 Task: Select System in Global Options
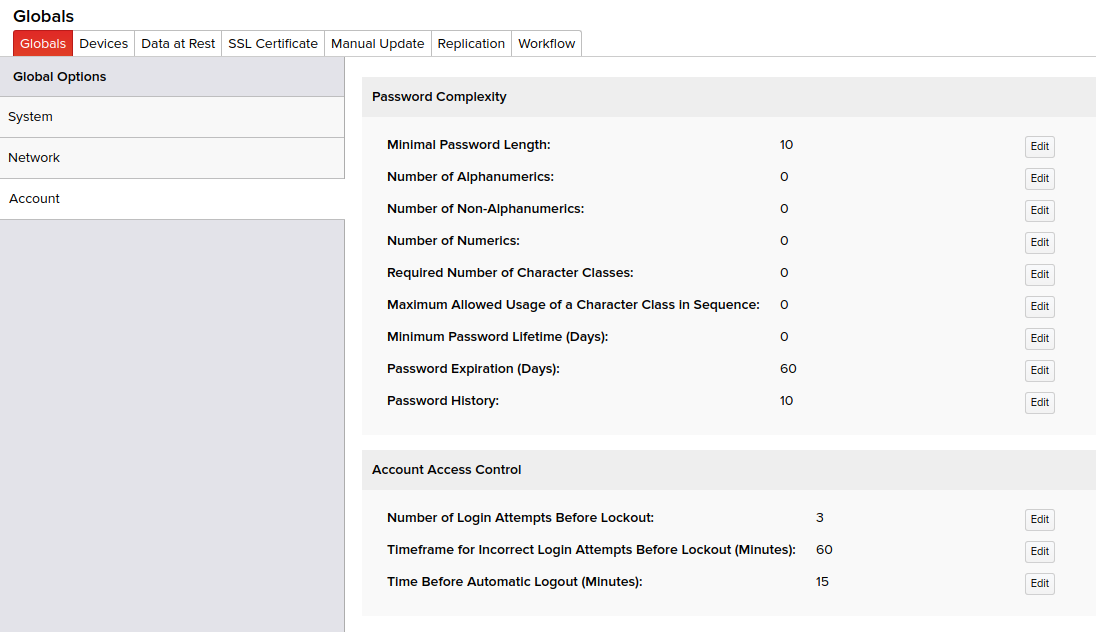[x=172, y=117]
